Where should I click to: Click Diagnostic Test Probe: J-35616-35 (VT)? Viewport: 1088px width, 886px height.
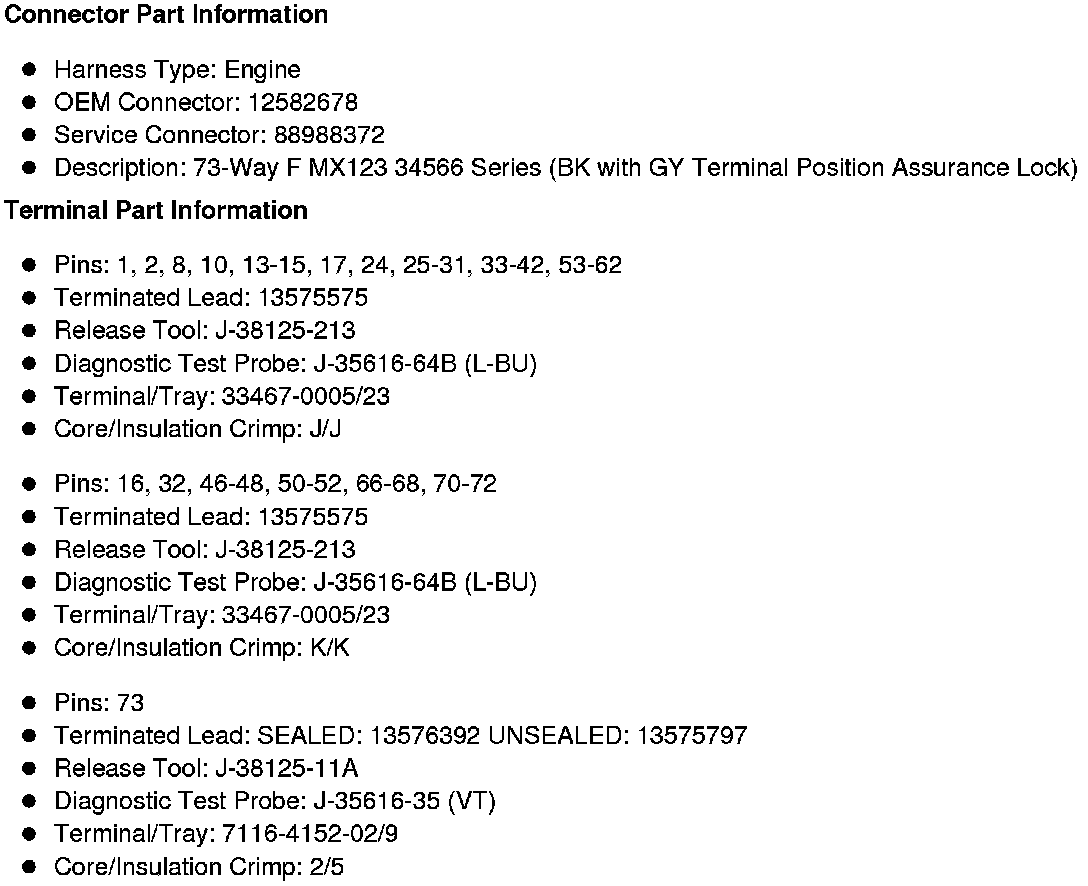(x=275, y=801)
